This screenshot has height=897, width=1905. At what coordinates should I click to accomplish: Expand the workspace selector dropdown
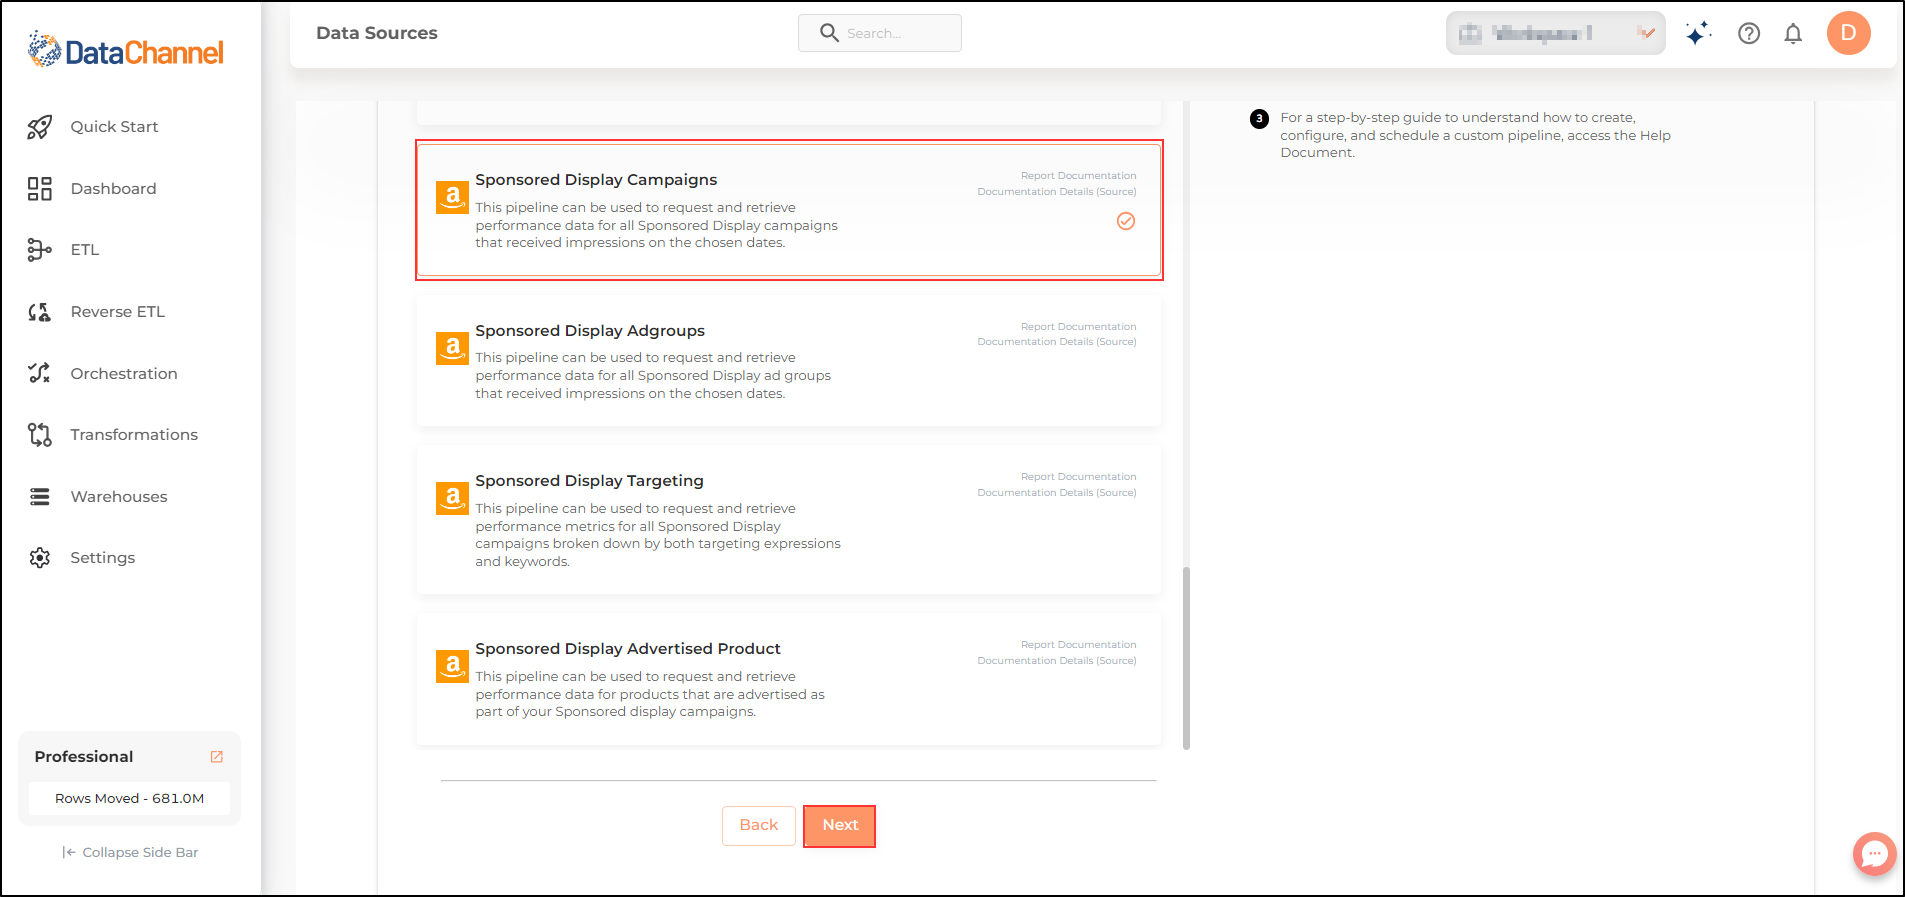click(x=1555, y=33)
